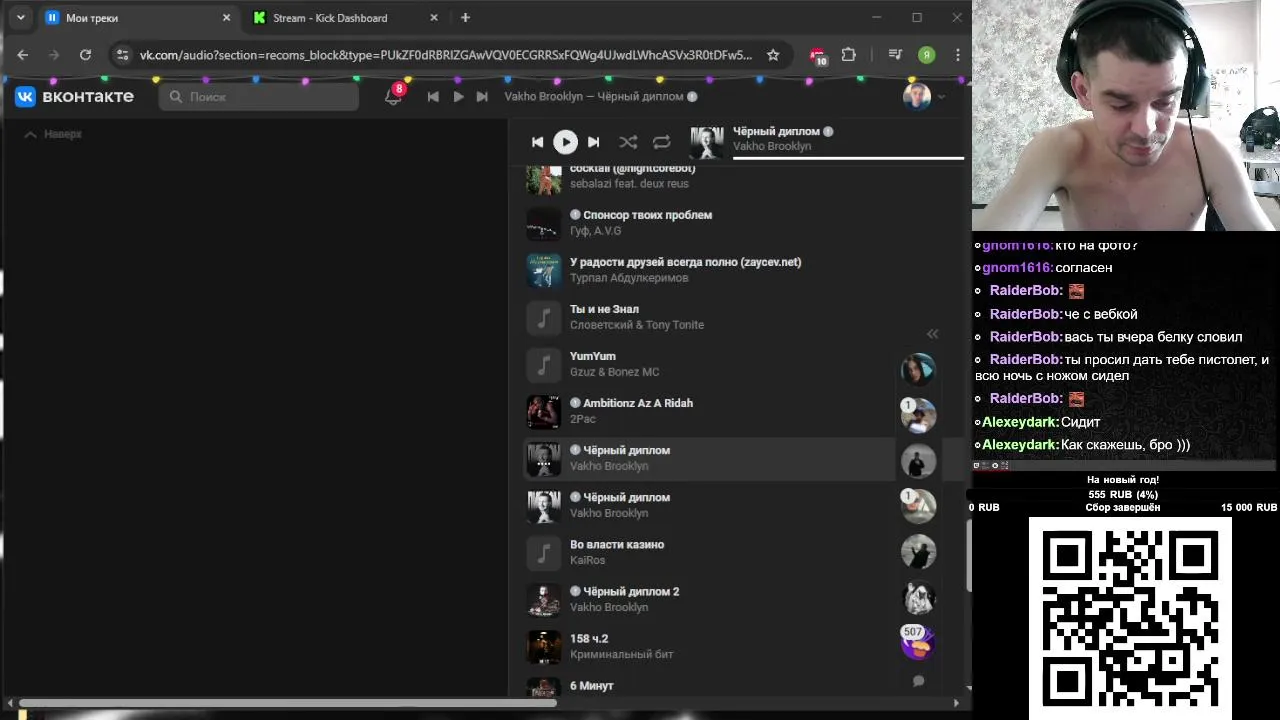The width and height of the screenshot is (1280, 720).
Task: Seek on the track progress bar
Action: point(848,158)
